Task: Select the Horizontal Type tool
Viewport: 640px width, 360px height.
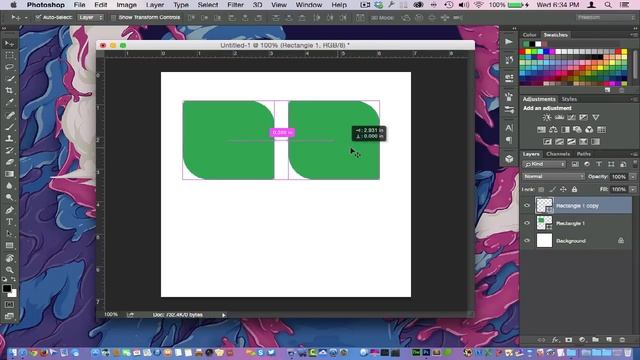Action: click(x=9, y=222)
